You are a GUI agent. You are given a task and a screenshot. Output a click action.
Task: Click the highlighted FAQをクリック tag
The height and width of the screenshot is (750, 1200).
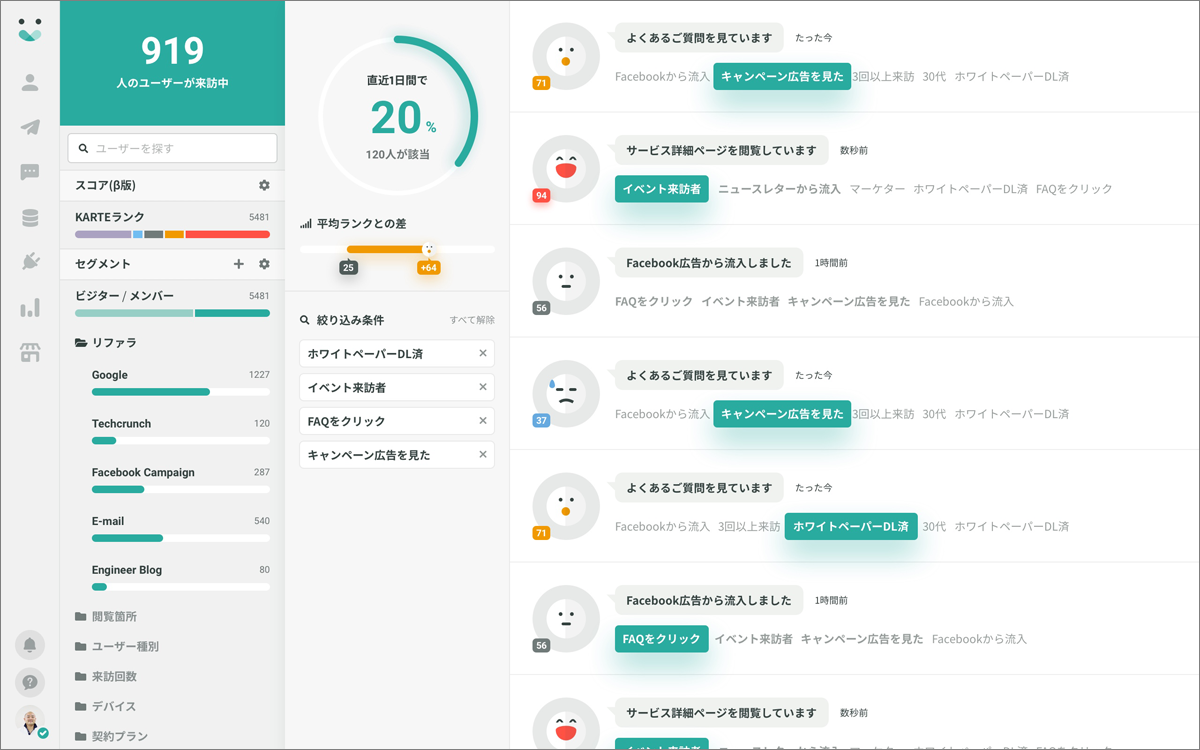pos(662,639)
